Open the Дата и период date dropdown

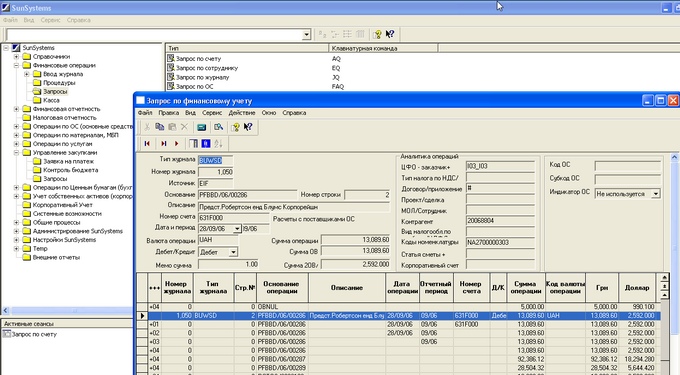click(x=237, y=228)
